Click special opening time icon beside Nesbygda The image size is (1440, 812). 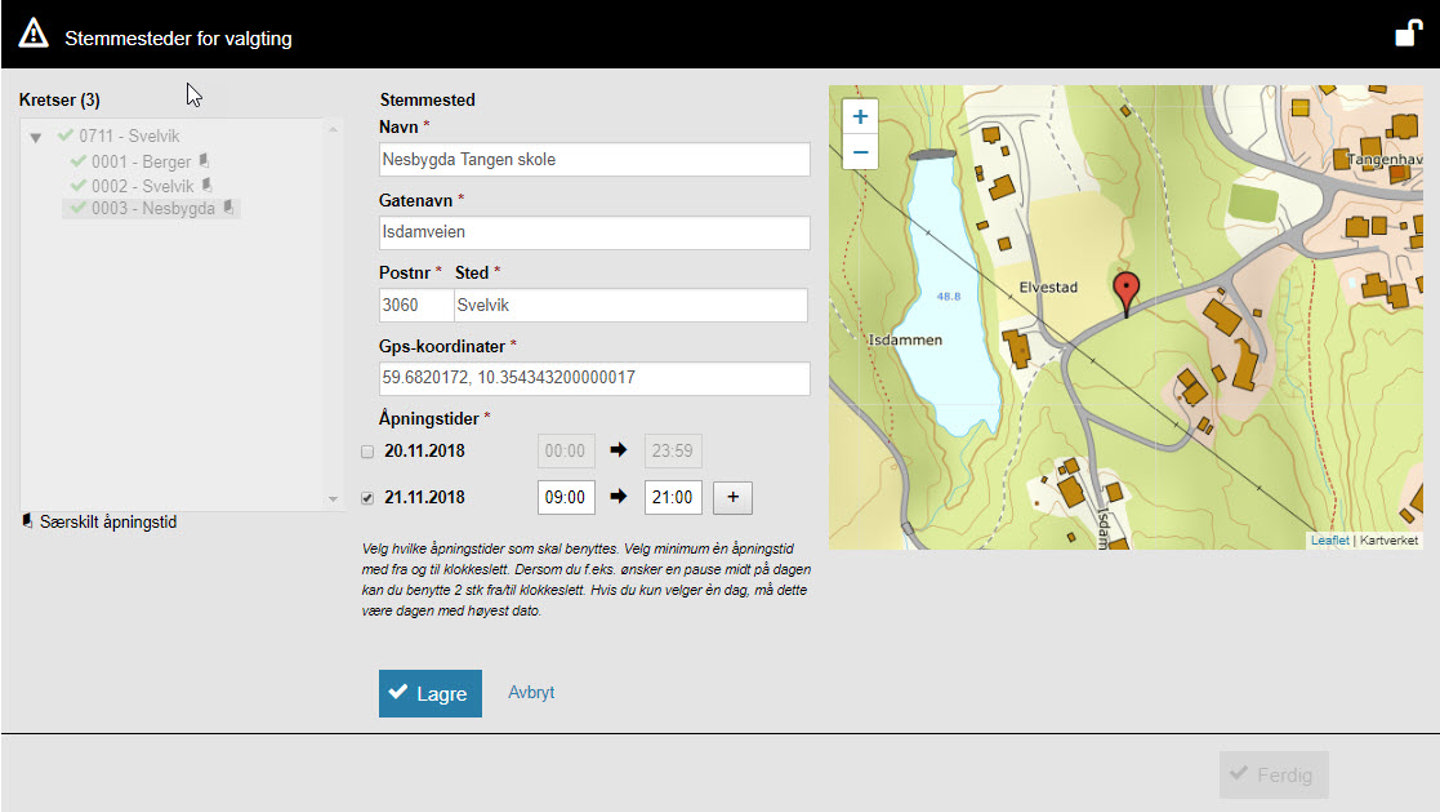pyautogui.click(x=228, y=208)
